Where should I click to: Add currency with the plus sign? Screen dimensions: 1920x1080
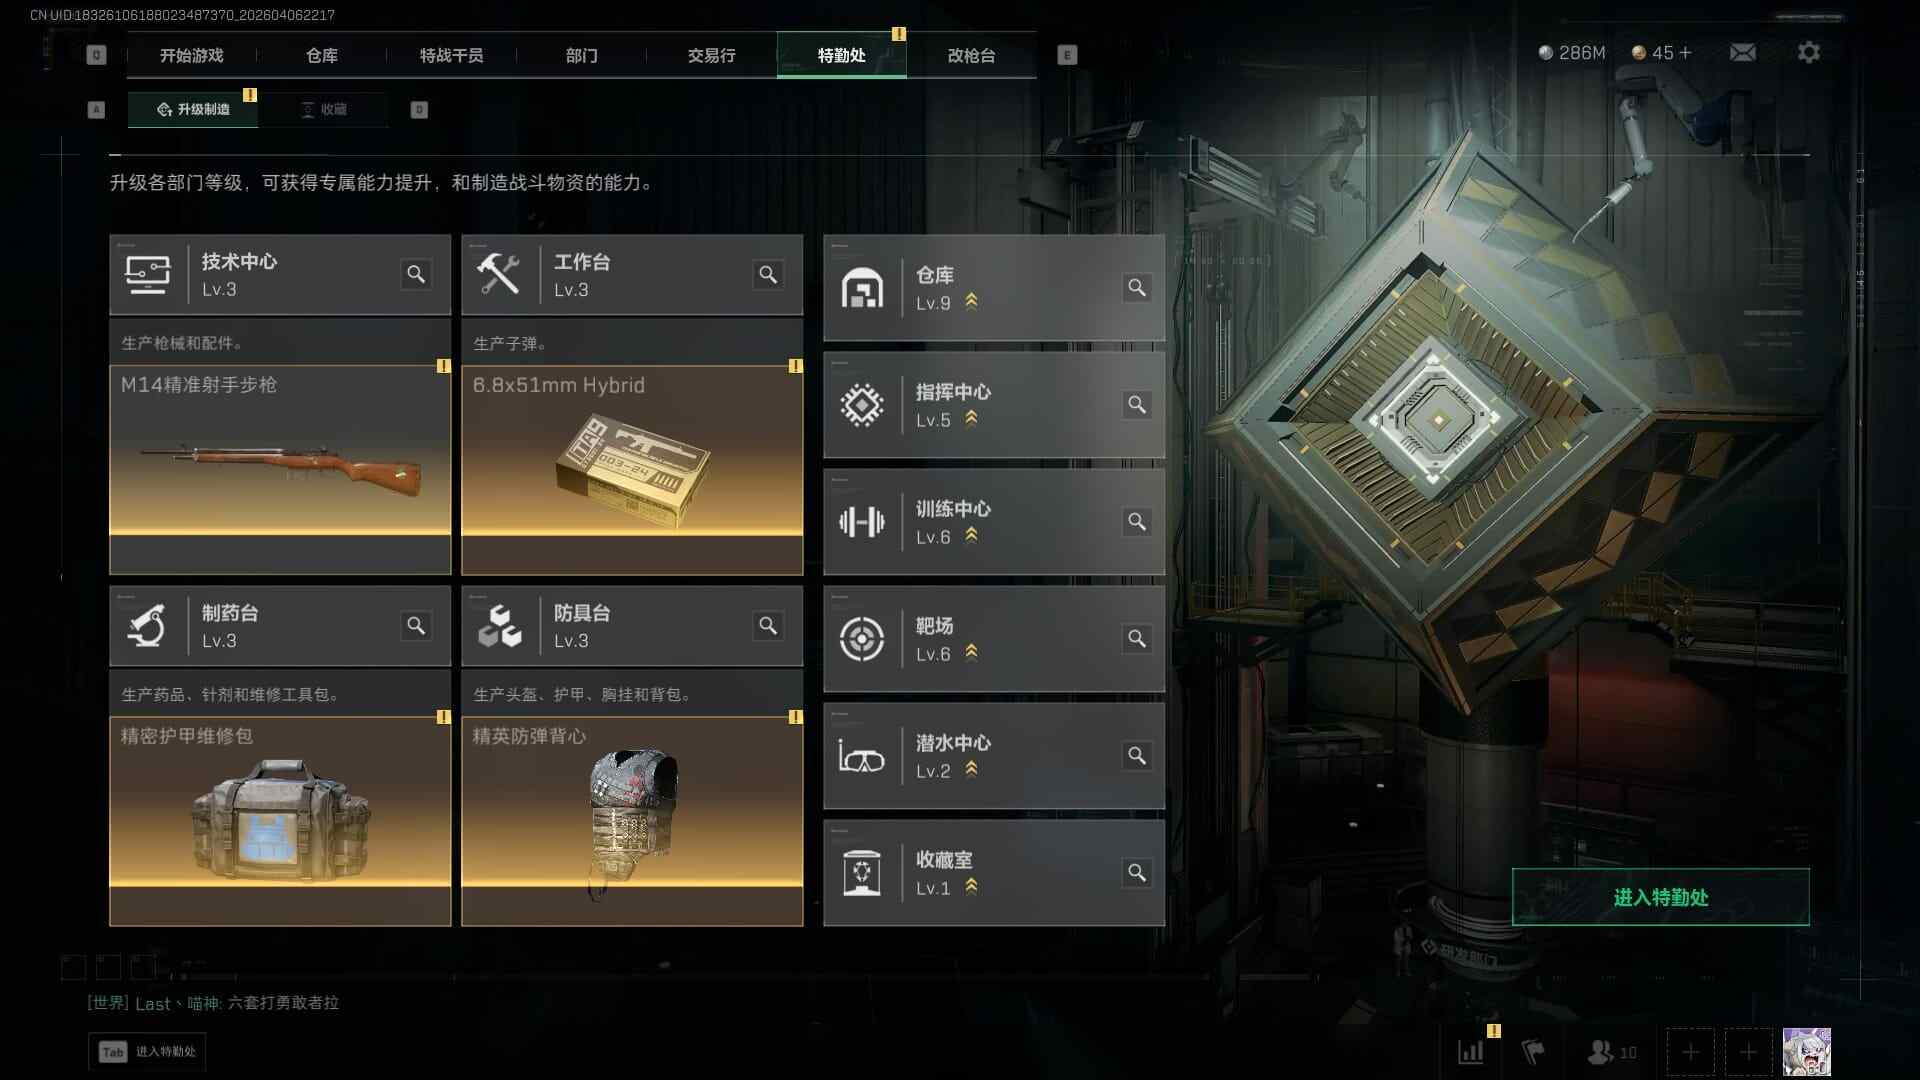point(1685,52)
